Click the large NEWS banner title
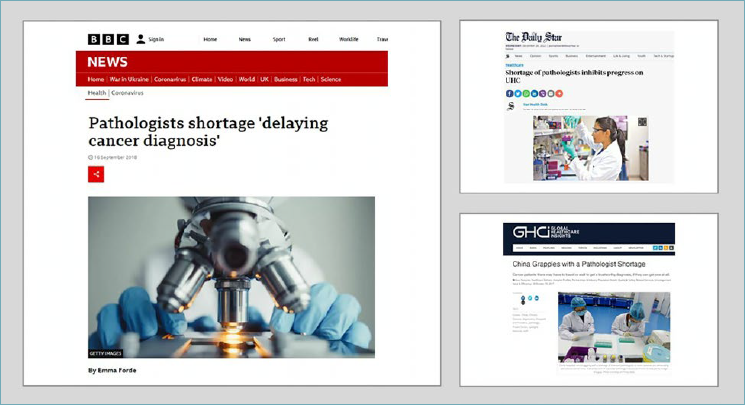The image size is (745, 405). click(107, 62)
